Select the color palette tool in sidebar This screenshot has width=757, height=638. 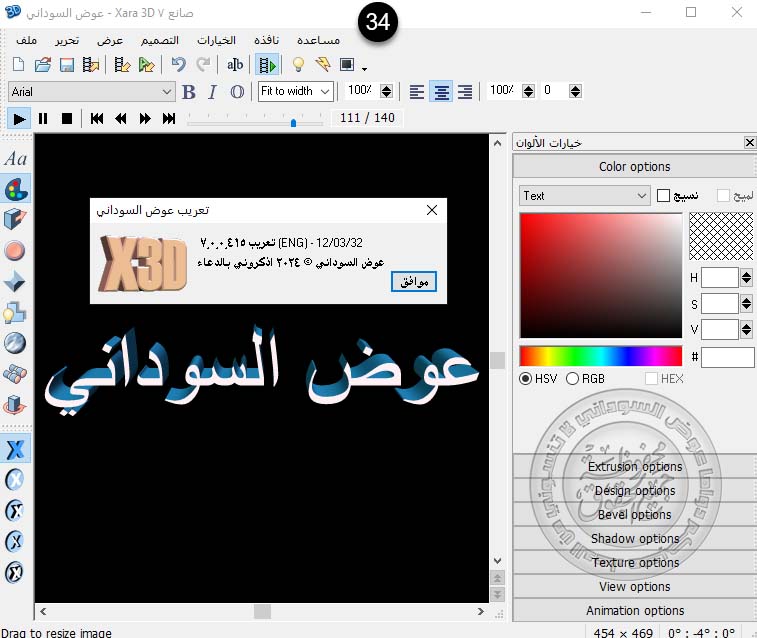[16, 188]
